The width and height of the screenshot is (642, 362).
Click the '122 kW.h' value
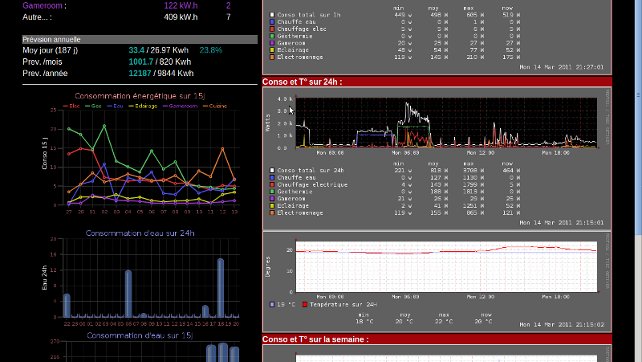181,6
